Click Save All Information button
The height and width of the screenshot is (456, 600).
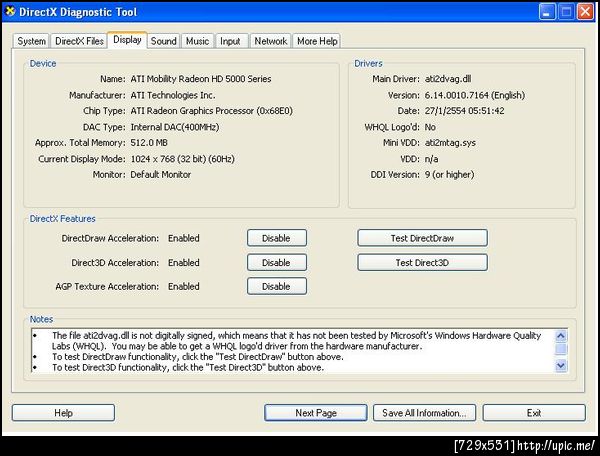pos(424,413)
